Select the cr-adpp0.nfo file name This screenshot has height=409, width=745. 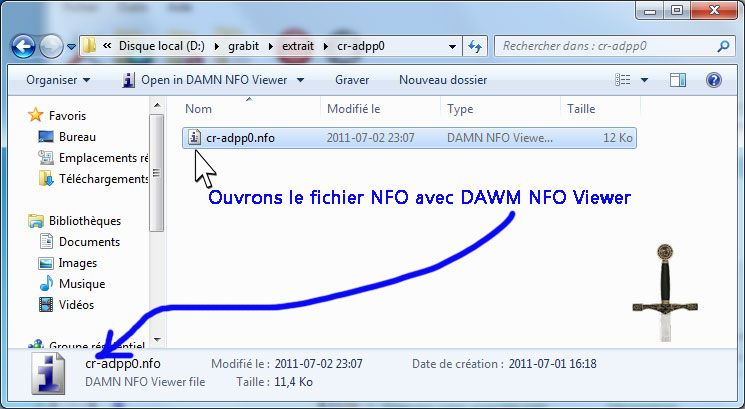click(240, 138)
